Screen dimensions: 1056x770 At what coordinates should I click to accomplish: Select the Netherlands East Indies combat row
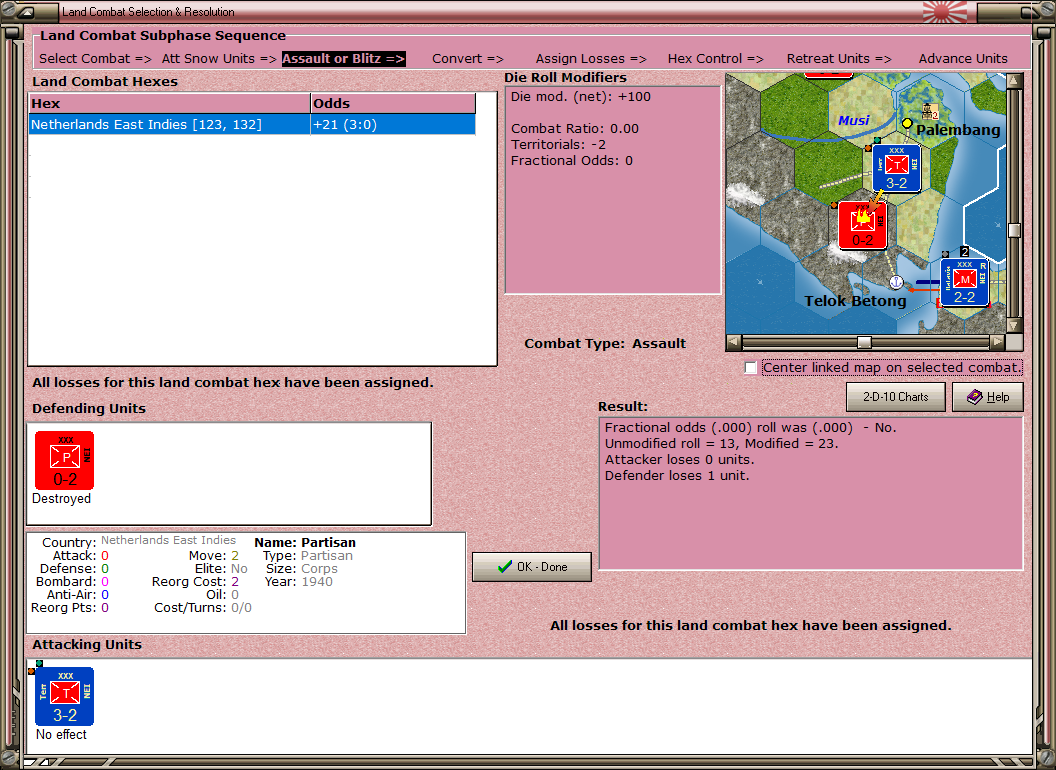pos(168,124)
